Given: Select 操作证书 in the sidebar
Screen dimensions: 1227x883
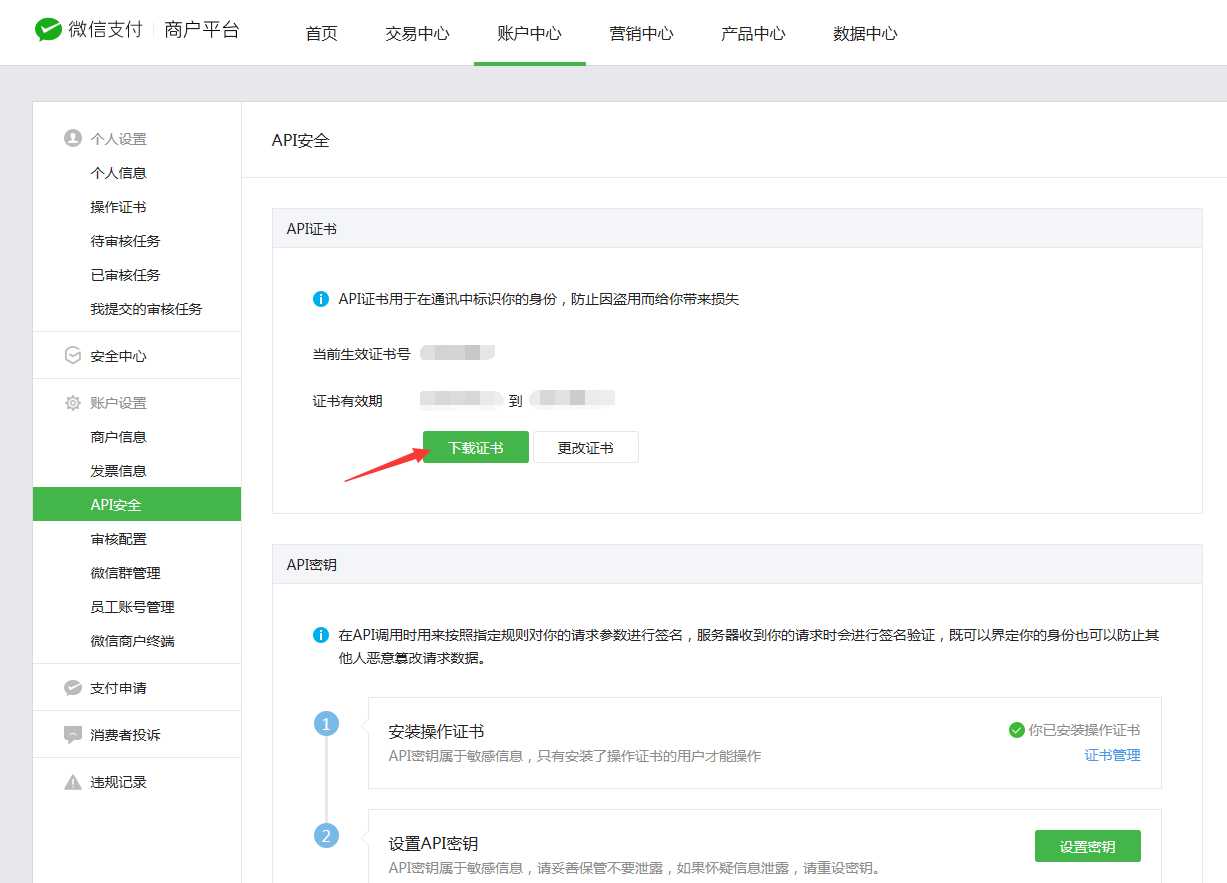Looking at the screenshot, I should coord(118,207).
